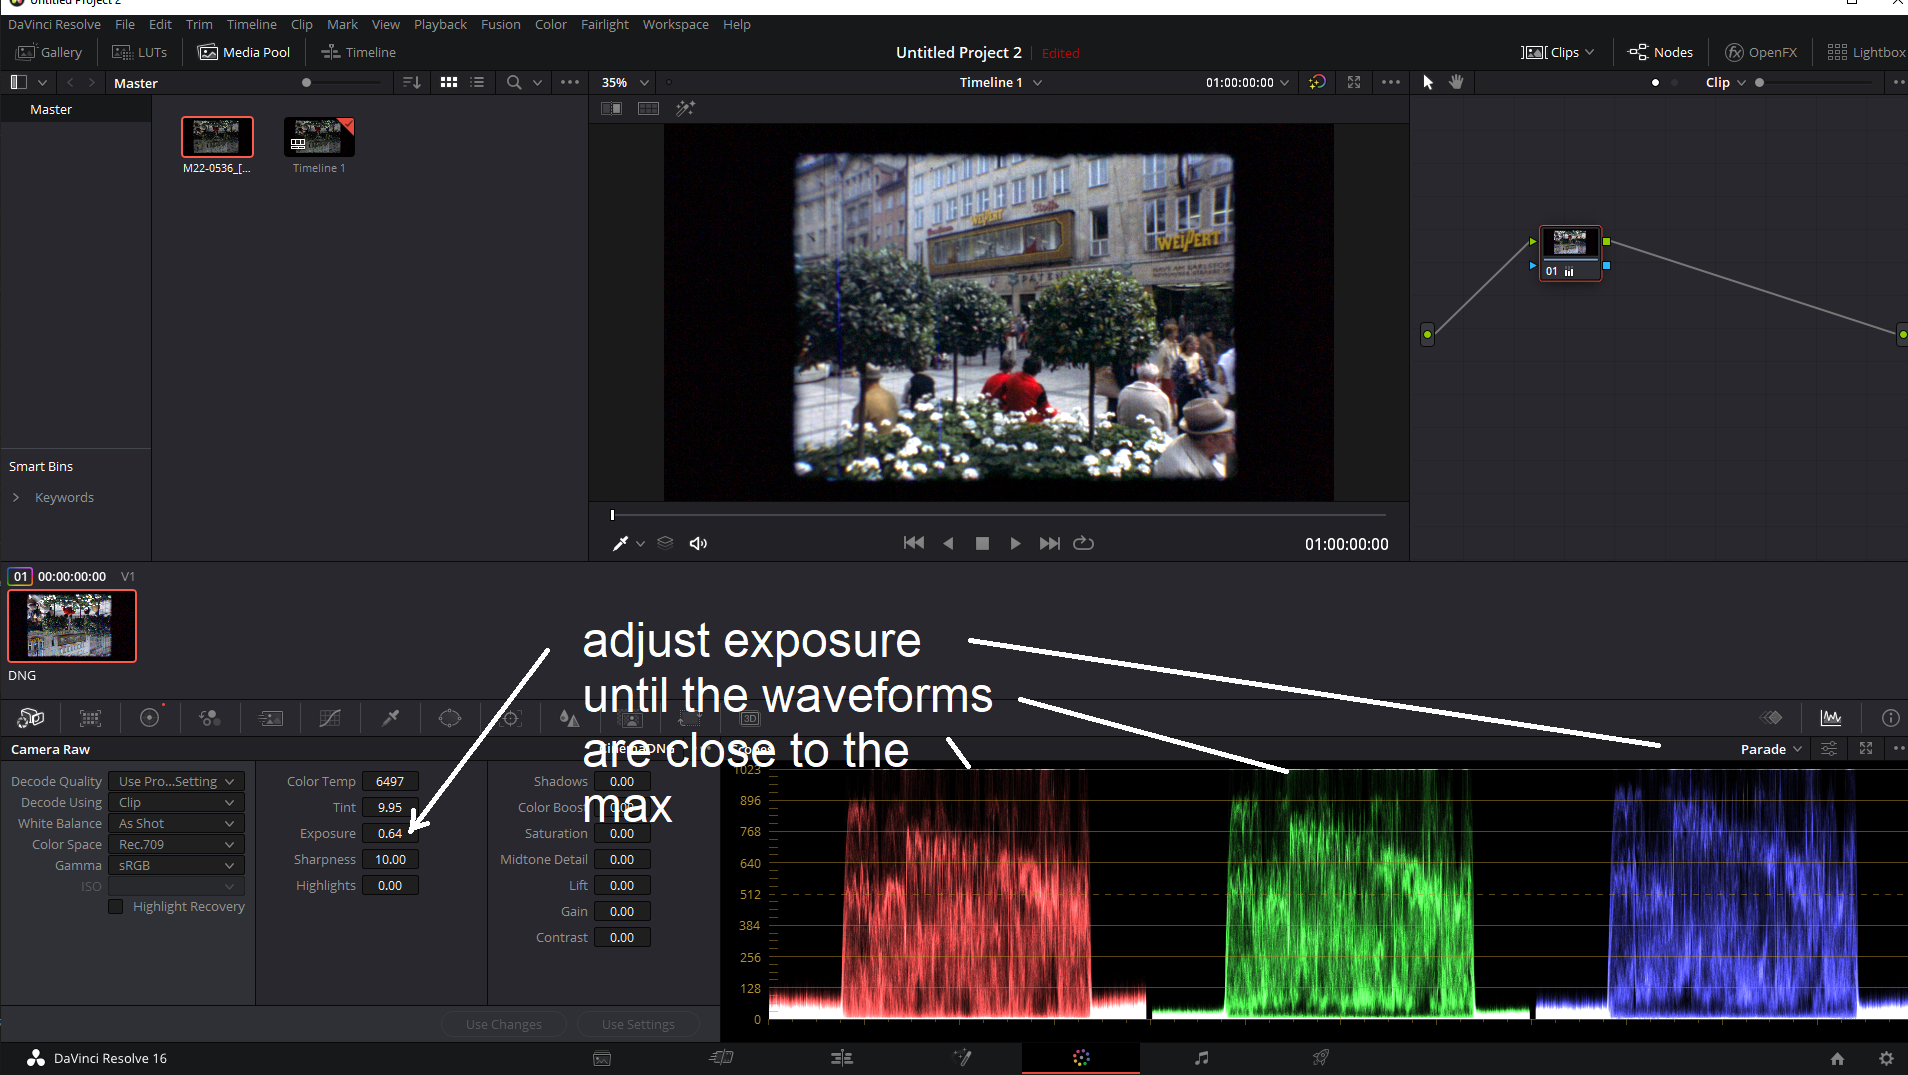Open the Blur palette icon
Image resolution: width=1908 pixels, height=1075 pixels.
[x=569, y=718]
